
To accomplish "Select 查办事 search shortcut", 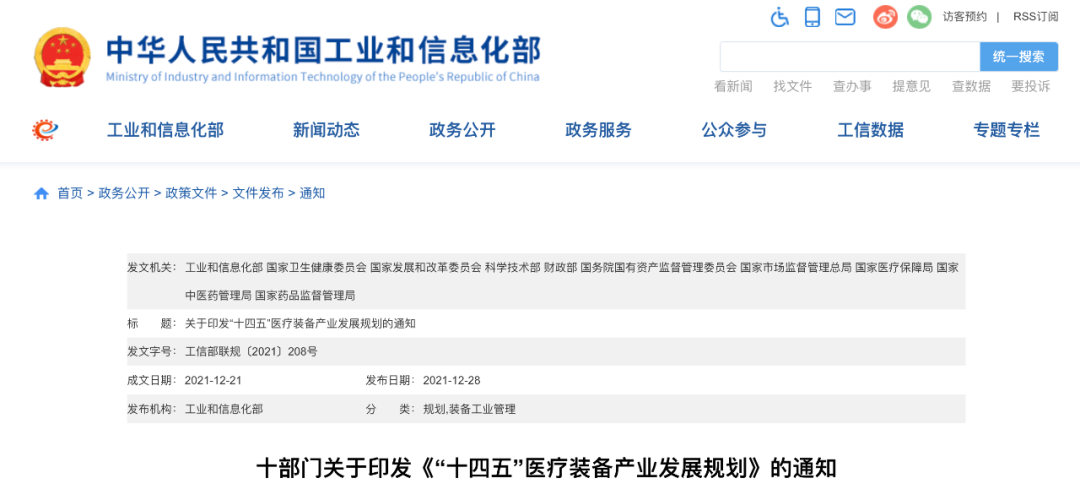I will coord(852,86).
